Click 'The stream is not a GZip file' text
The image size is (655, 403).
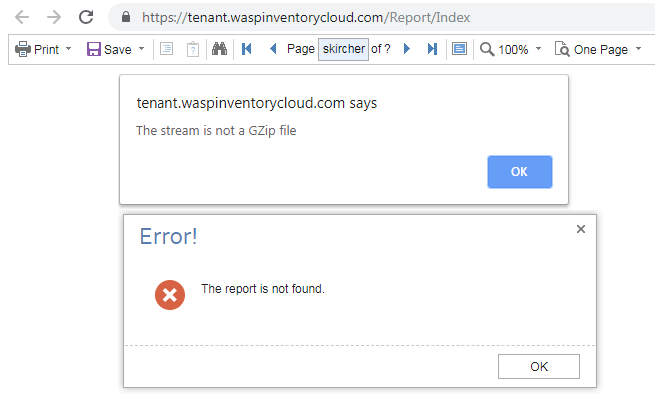[216, 131]
